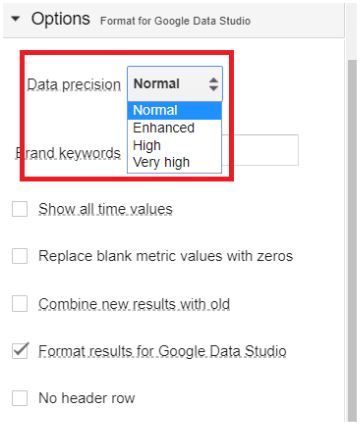Tick Combine new results with old
The image size is (363, 431).
pyautogui.click(x=20, y=304)
